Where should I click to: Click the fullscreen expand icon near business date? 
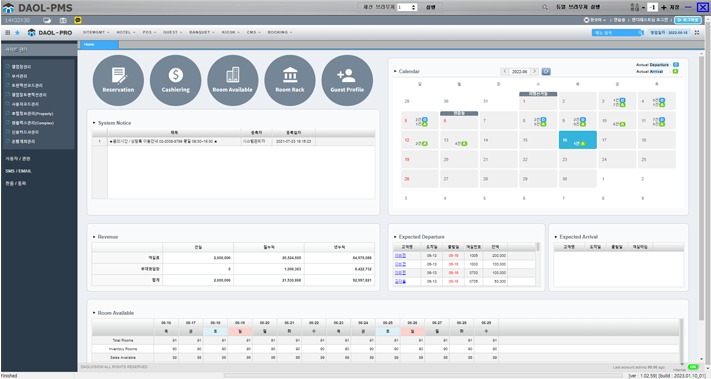pyautogui.click(x=696, y=33)
